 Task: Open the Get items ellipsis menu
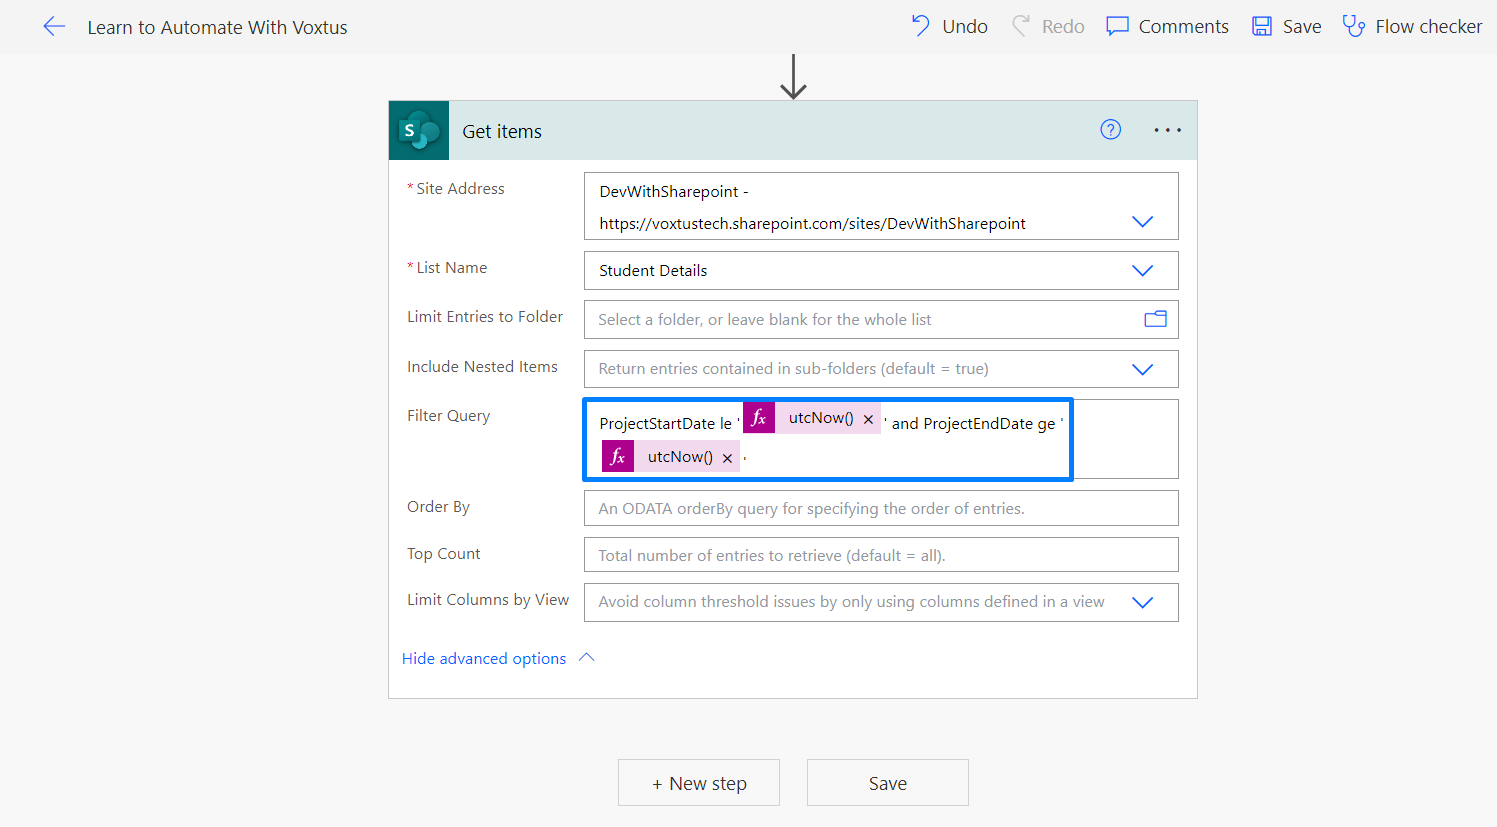click(1167, 130)
